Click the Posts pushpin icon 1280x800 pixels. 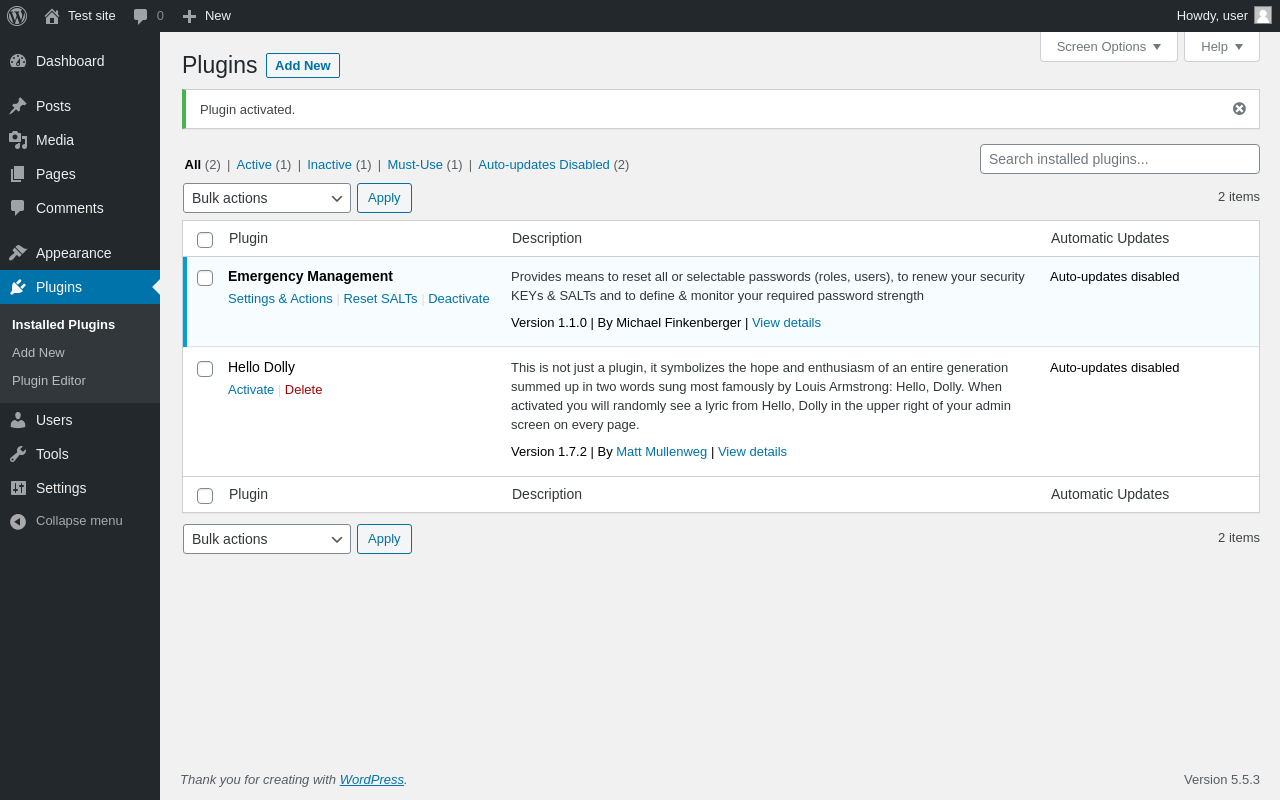click(18, 106)
